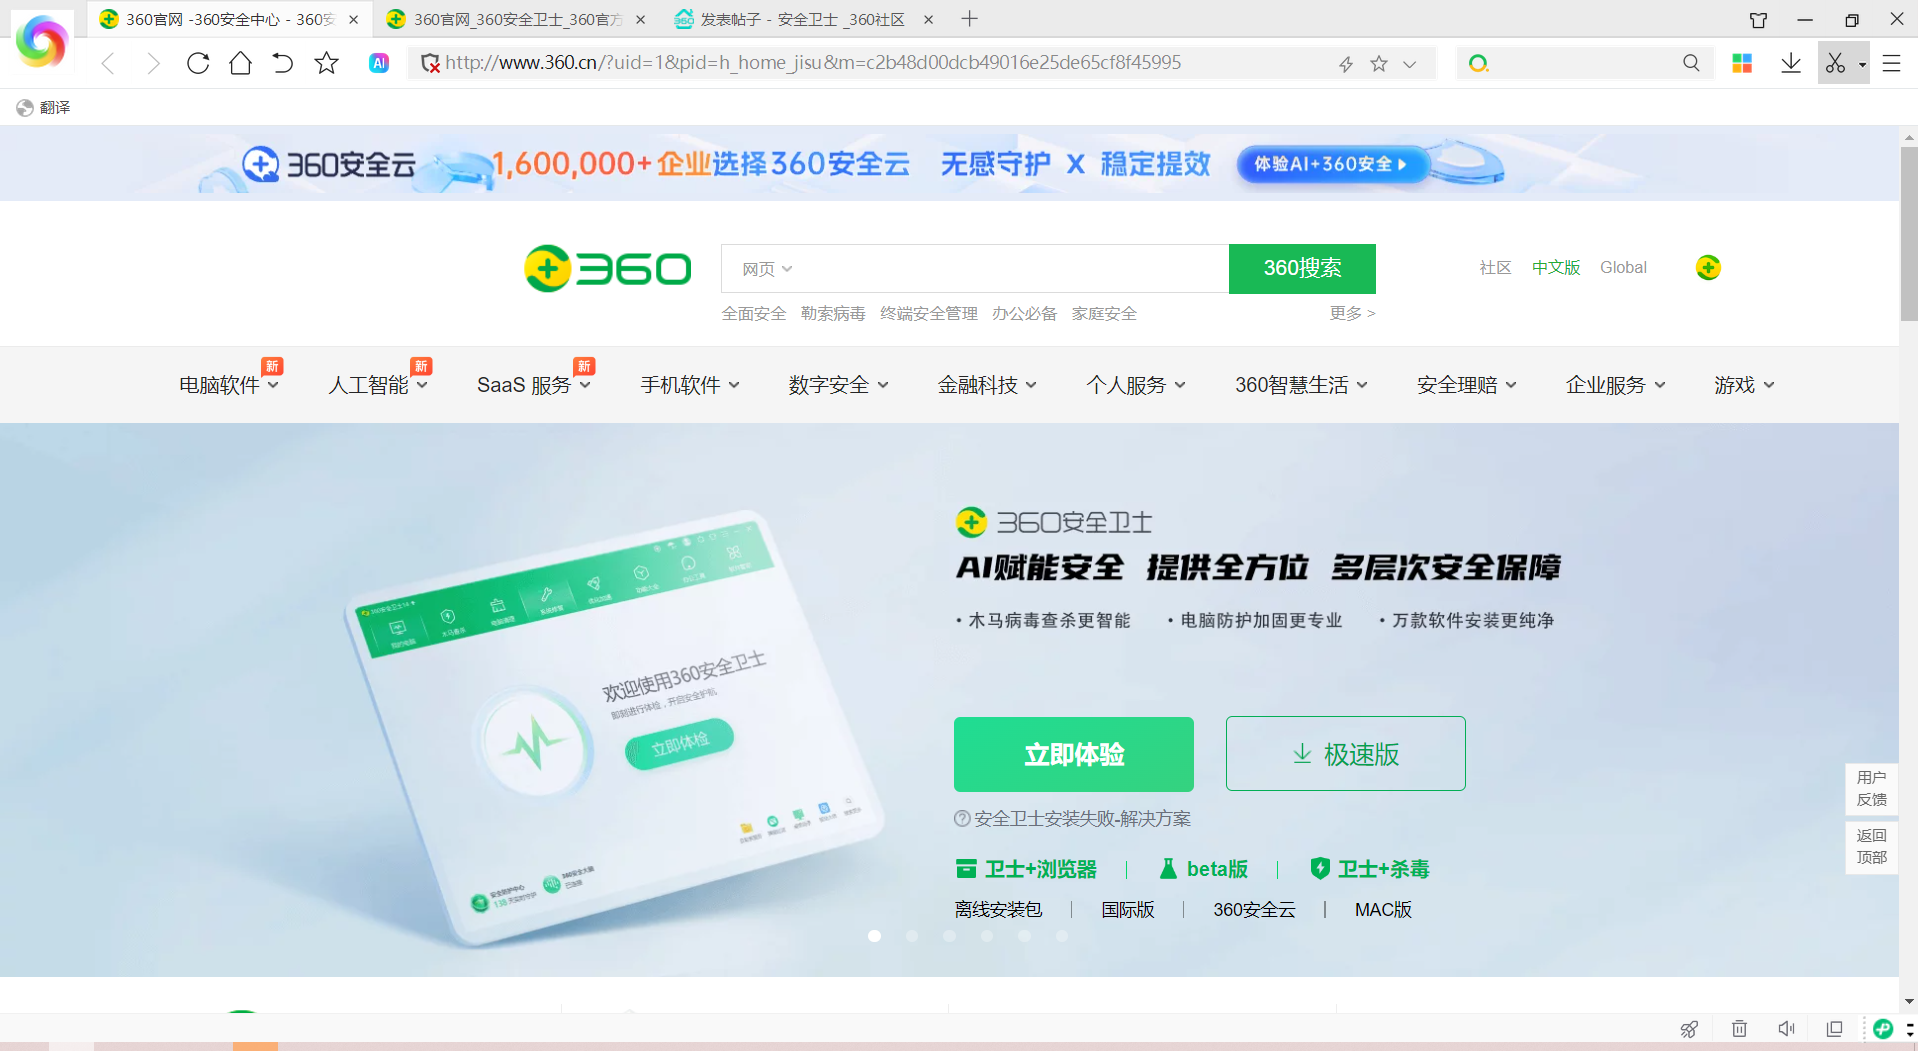The height and width of the screenshot is (1051, 1918).
Task: Select the 中文版 language link
Action: pos(1556,267)
